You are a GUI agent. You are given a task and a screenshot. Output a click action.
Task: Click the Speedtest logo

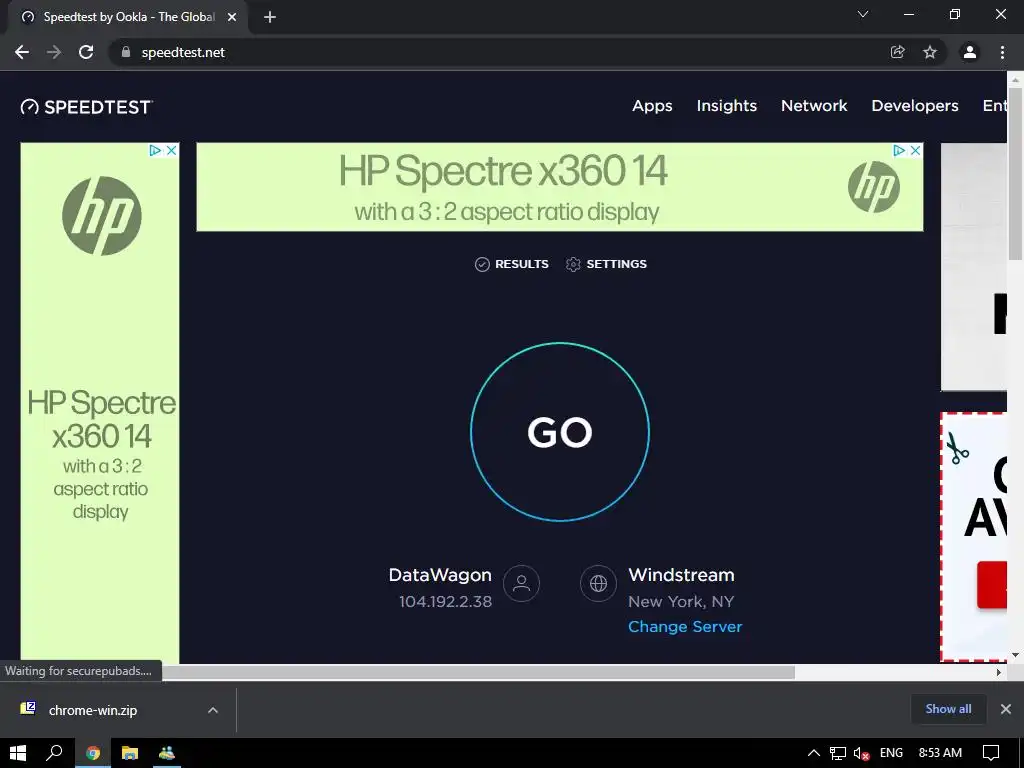click(x=86, y=107)
